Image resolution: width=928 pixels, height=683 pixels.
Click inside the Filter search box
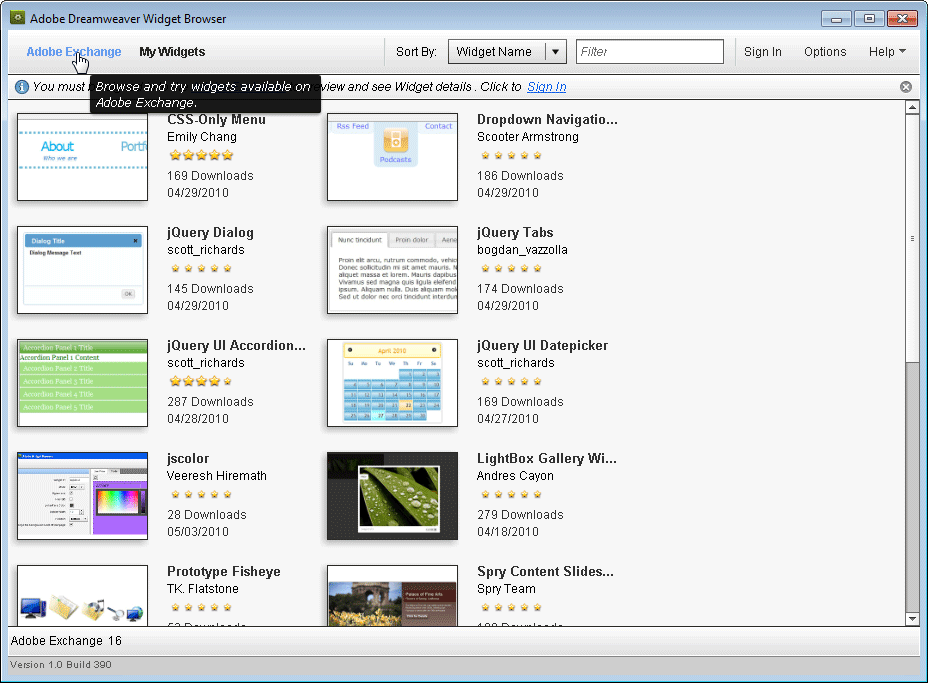[x=649, y=50]
